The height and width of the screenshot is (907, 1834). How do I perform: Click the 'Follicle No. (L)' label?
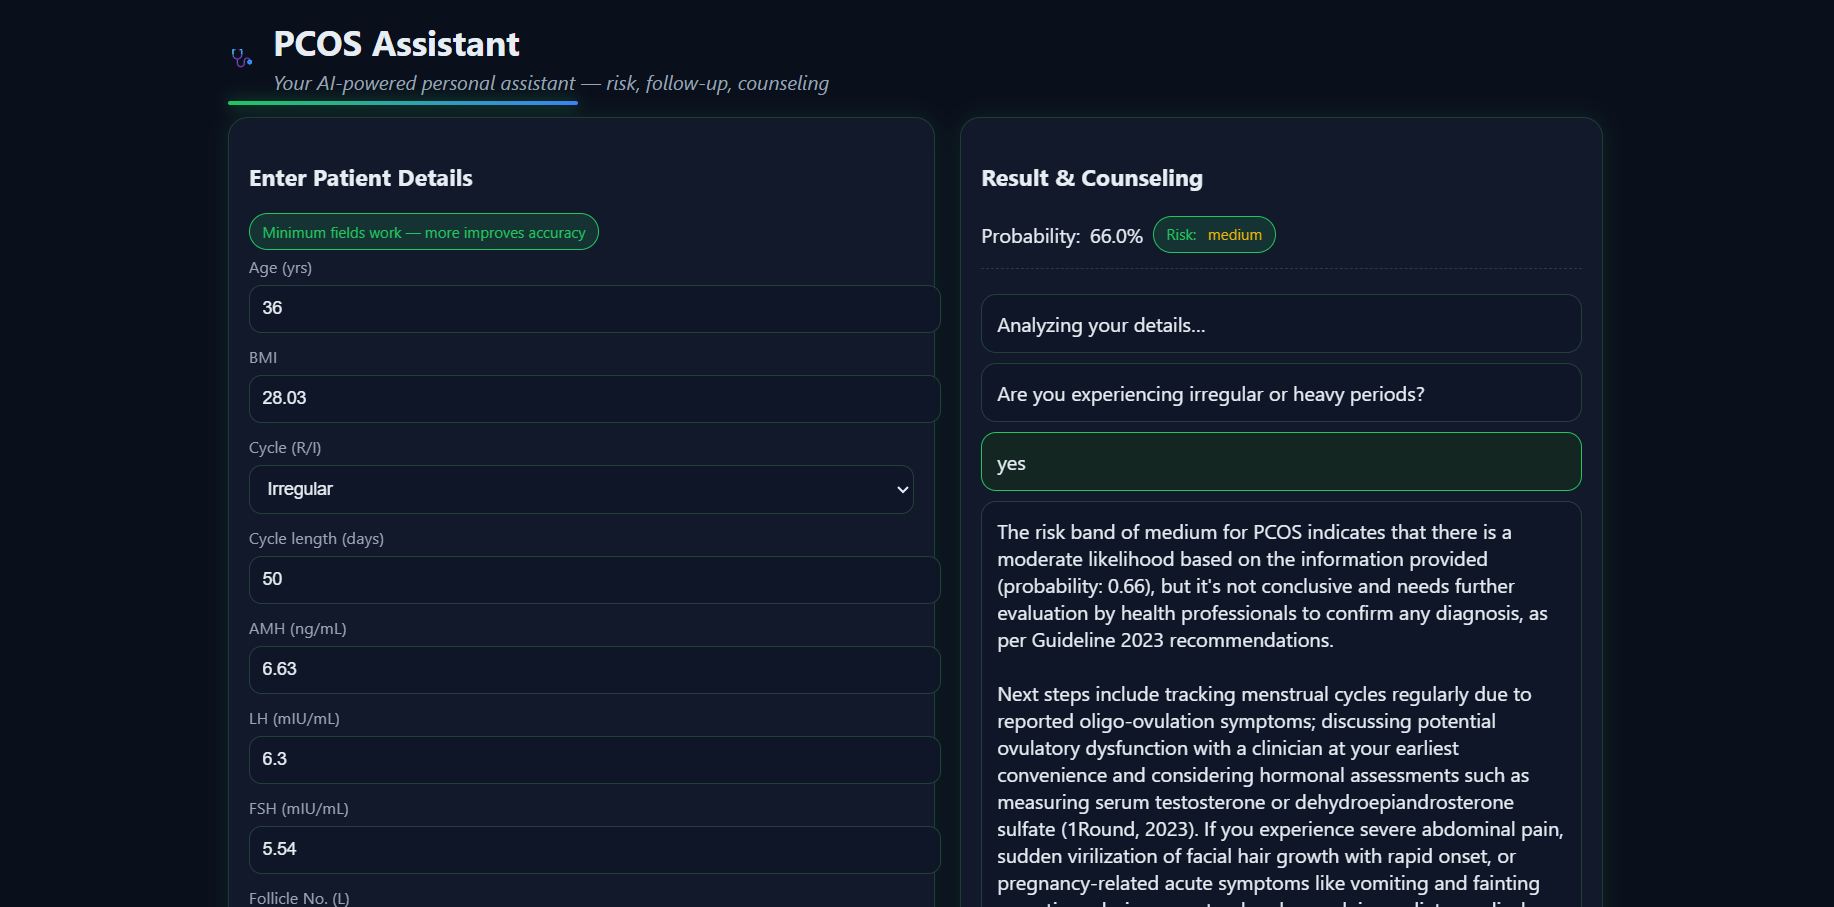click(x=299, y=898)
